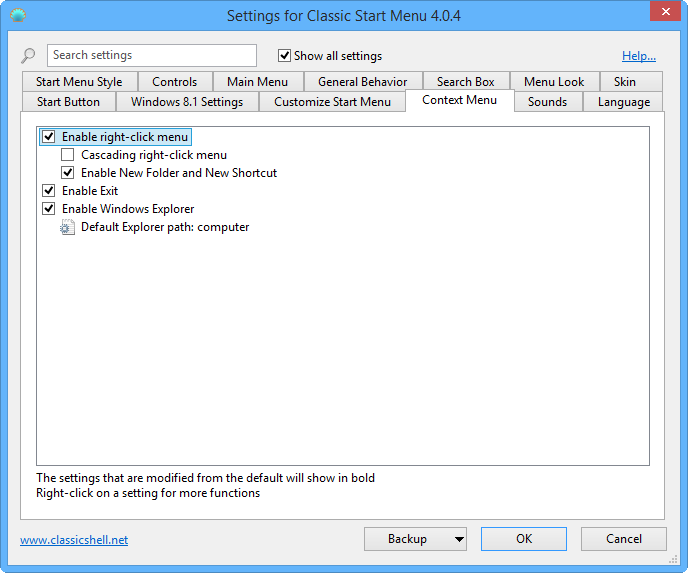The image size is (688, 573).
Task: Click the Default Explorer path setting icon
Action: point(67,227)
